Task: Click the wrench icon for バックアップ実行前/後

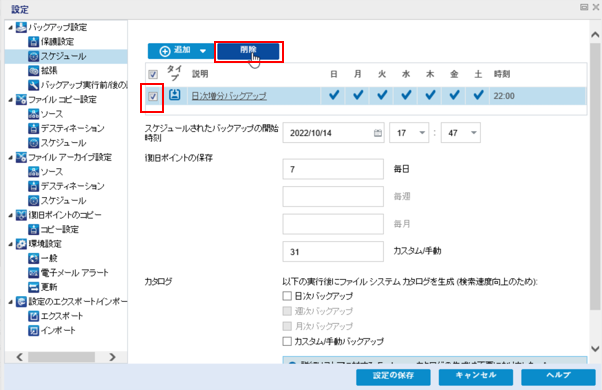Action: coord(34,85)
